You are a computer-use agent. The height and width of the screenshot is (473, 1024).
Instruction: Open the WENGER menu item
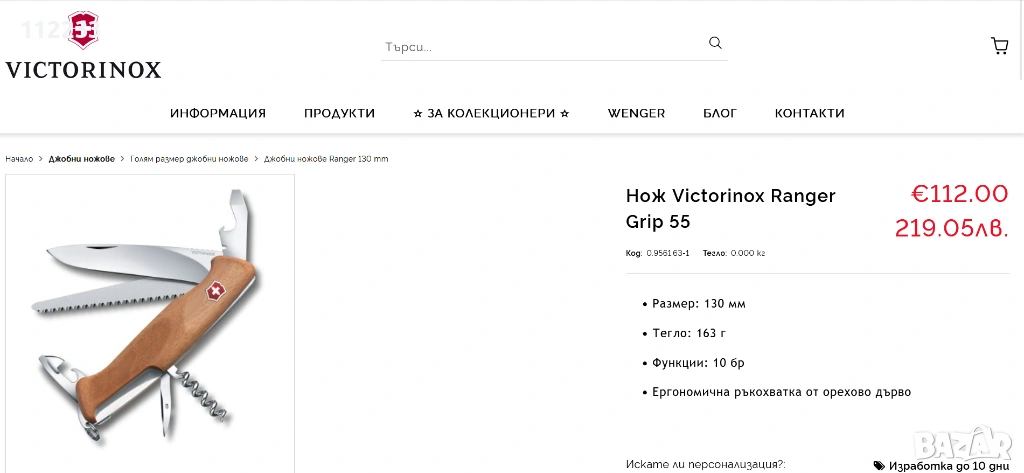[x=636, y=113]
